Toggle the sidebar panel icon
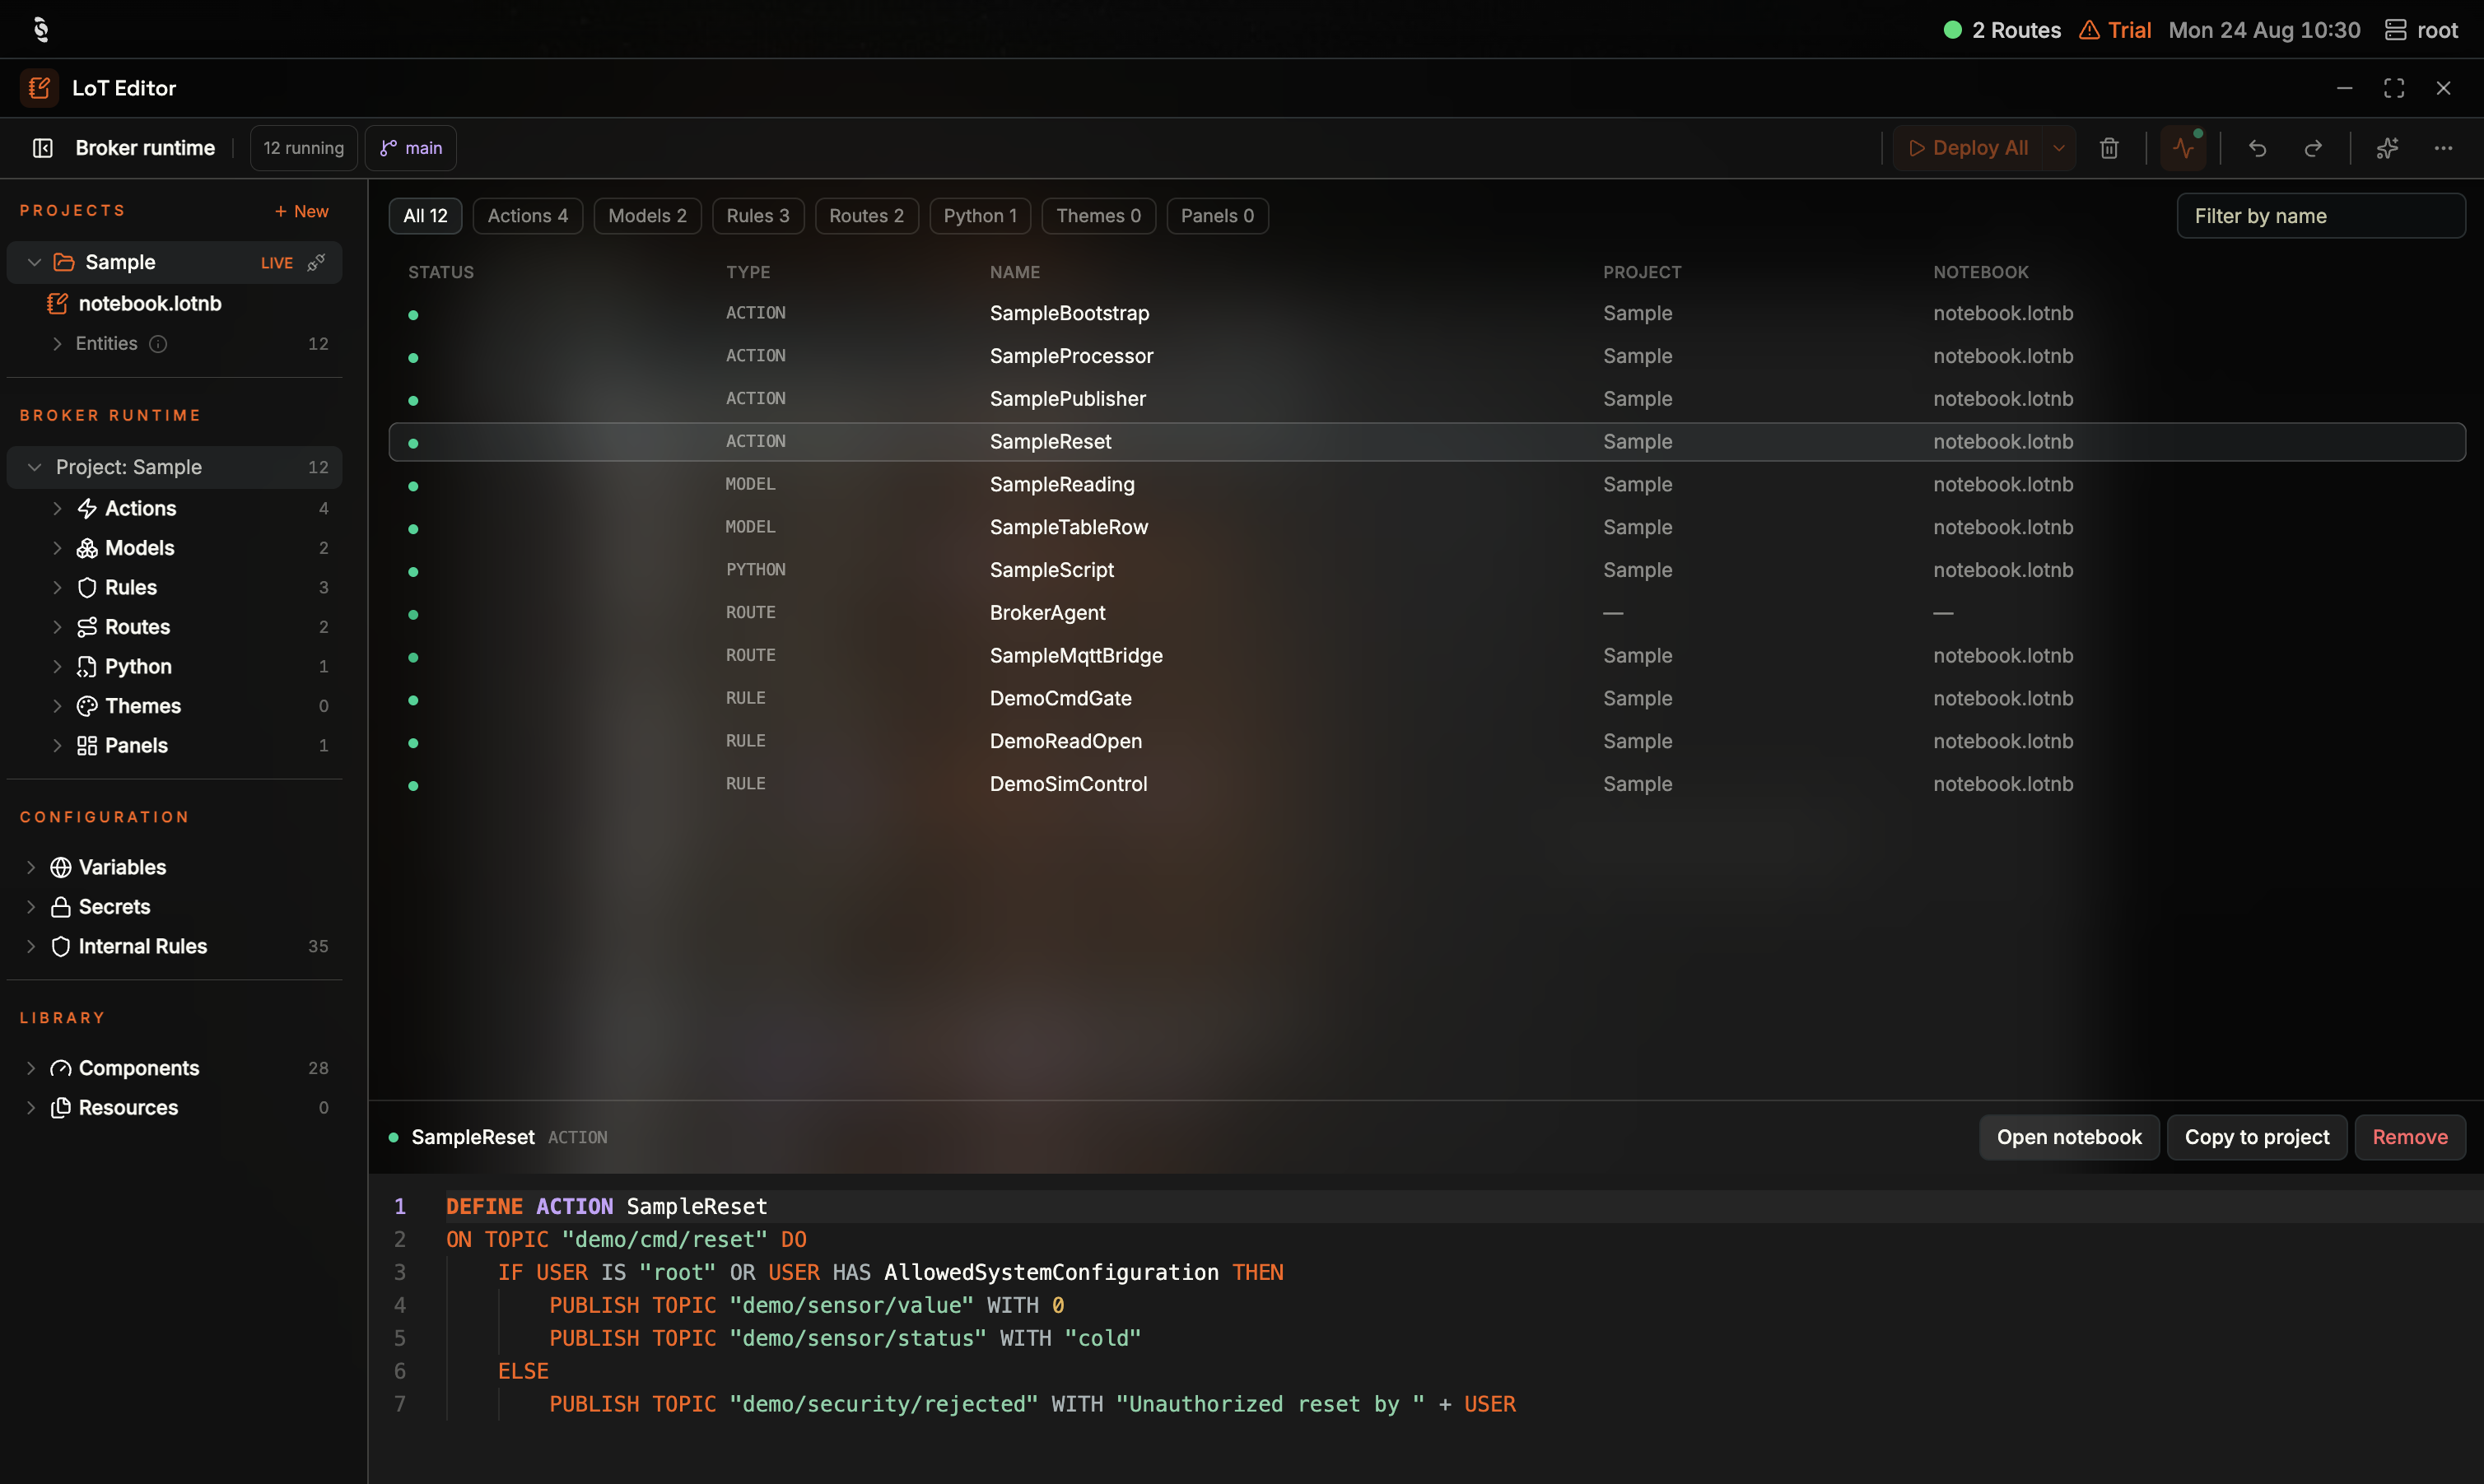 point(43,148)
